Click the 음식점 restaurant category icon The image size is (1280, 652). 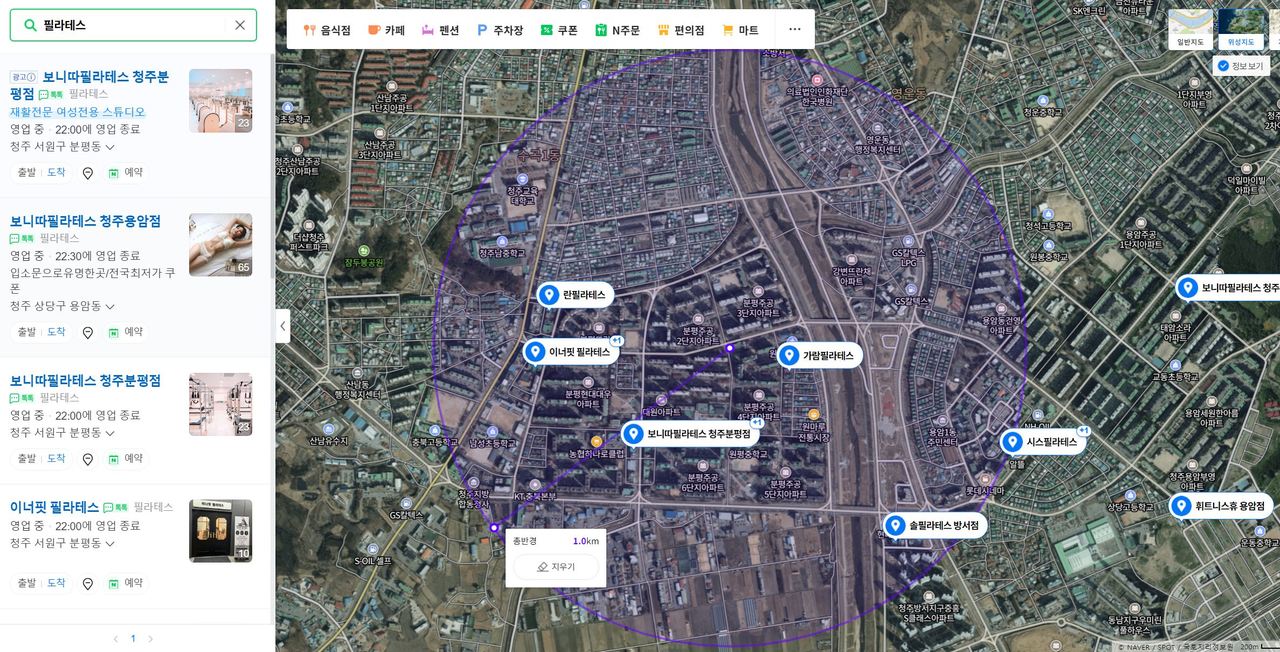[310, 30]
